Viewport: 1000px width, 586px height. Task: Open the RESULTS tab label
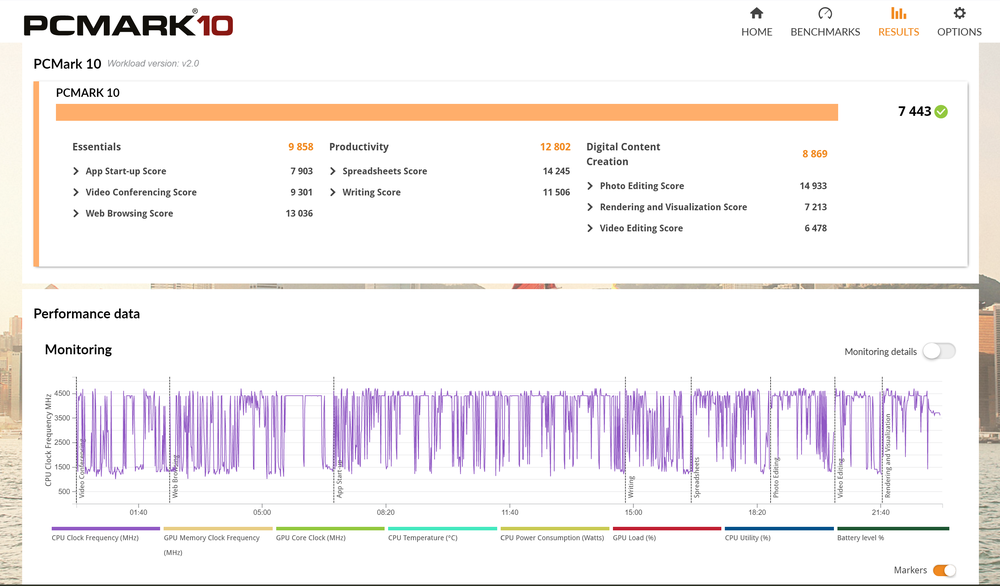(899, 32)
